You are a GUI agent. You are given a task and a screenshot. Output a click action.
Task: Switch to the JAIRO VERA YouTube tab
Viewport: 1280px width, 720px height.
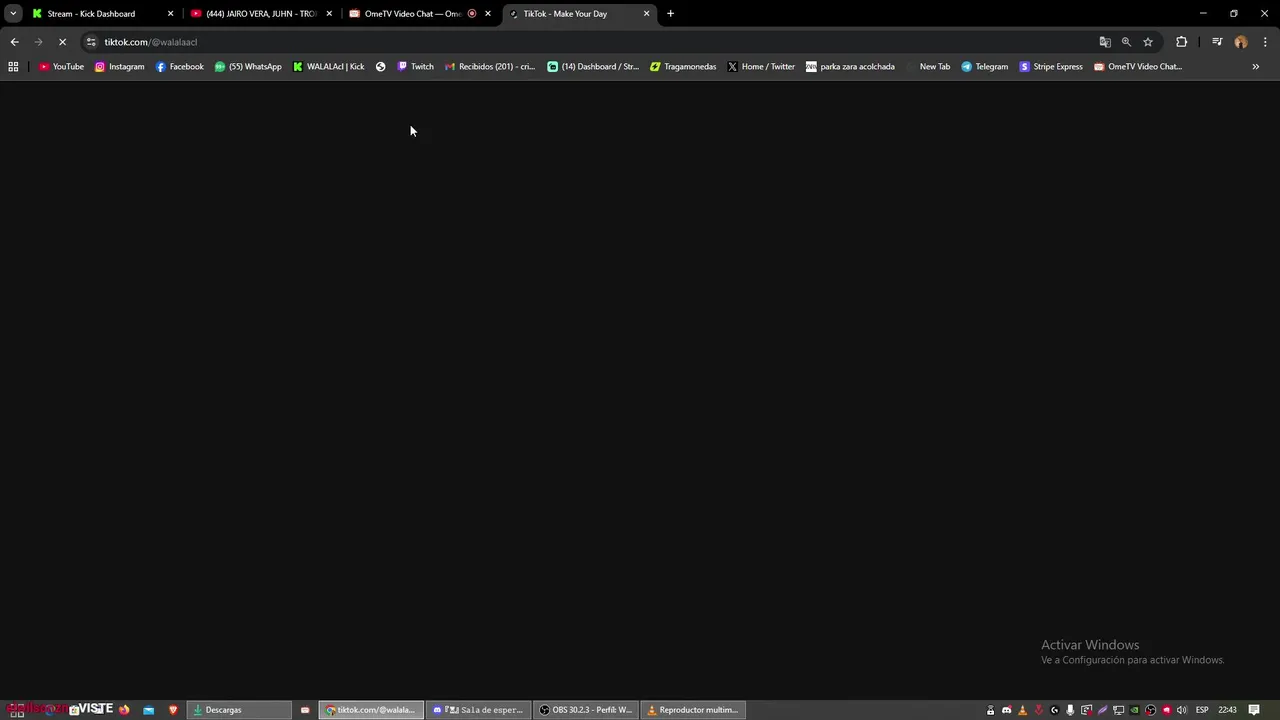tap(262, 14)
